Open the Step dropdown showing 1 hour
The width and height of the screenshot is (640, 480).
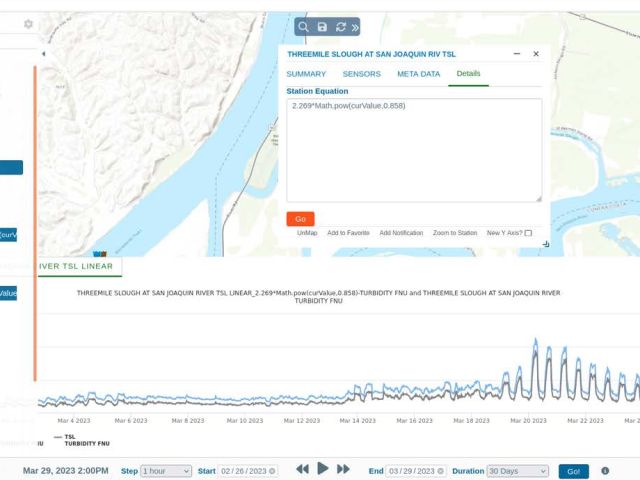point(166,470)
